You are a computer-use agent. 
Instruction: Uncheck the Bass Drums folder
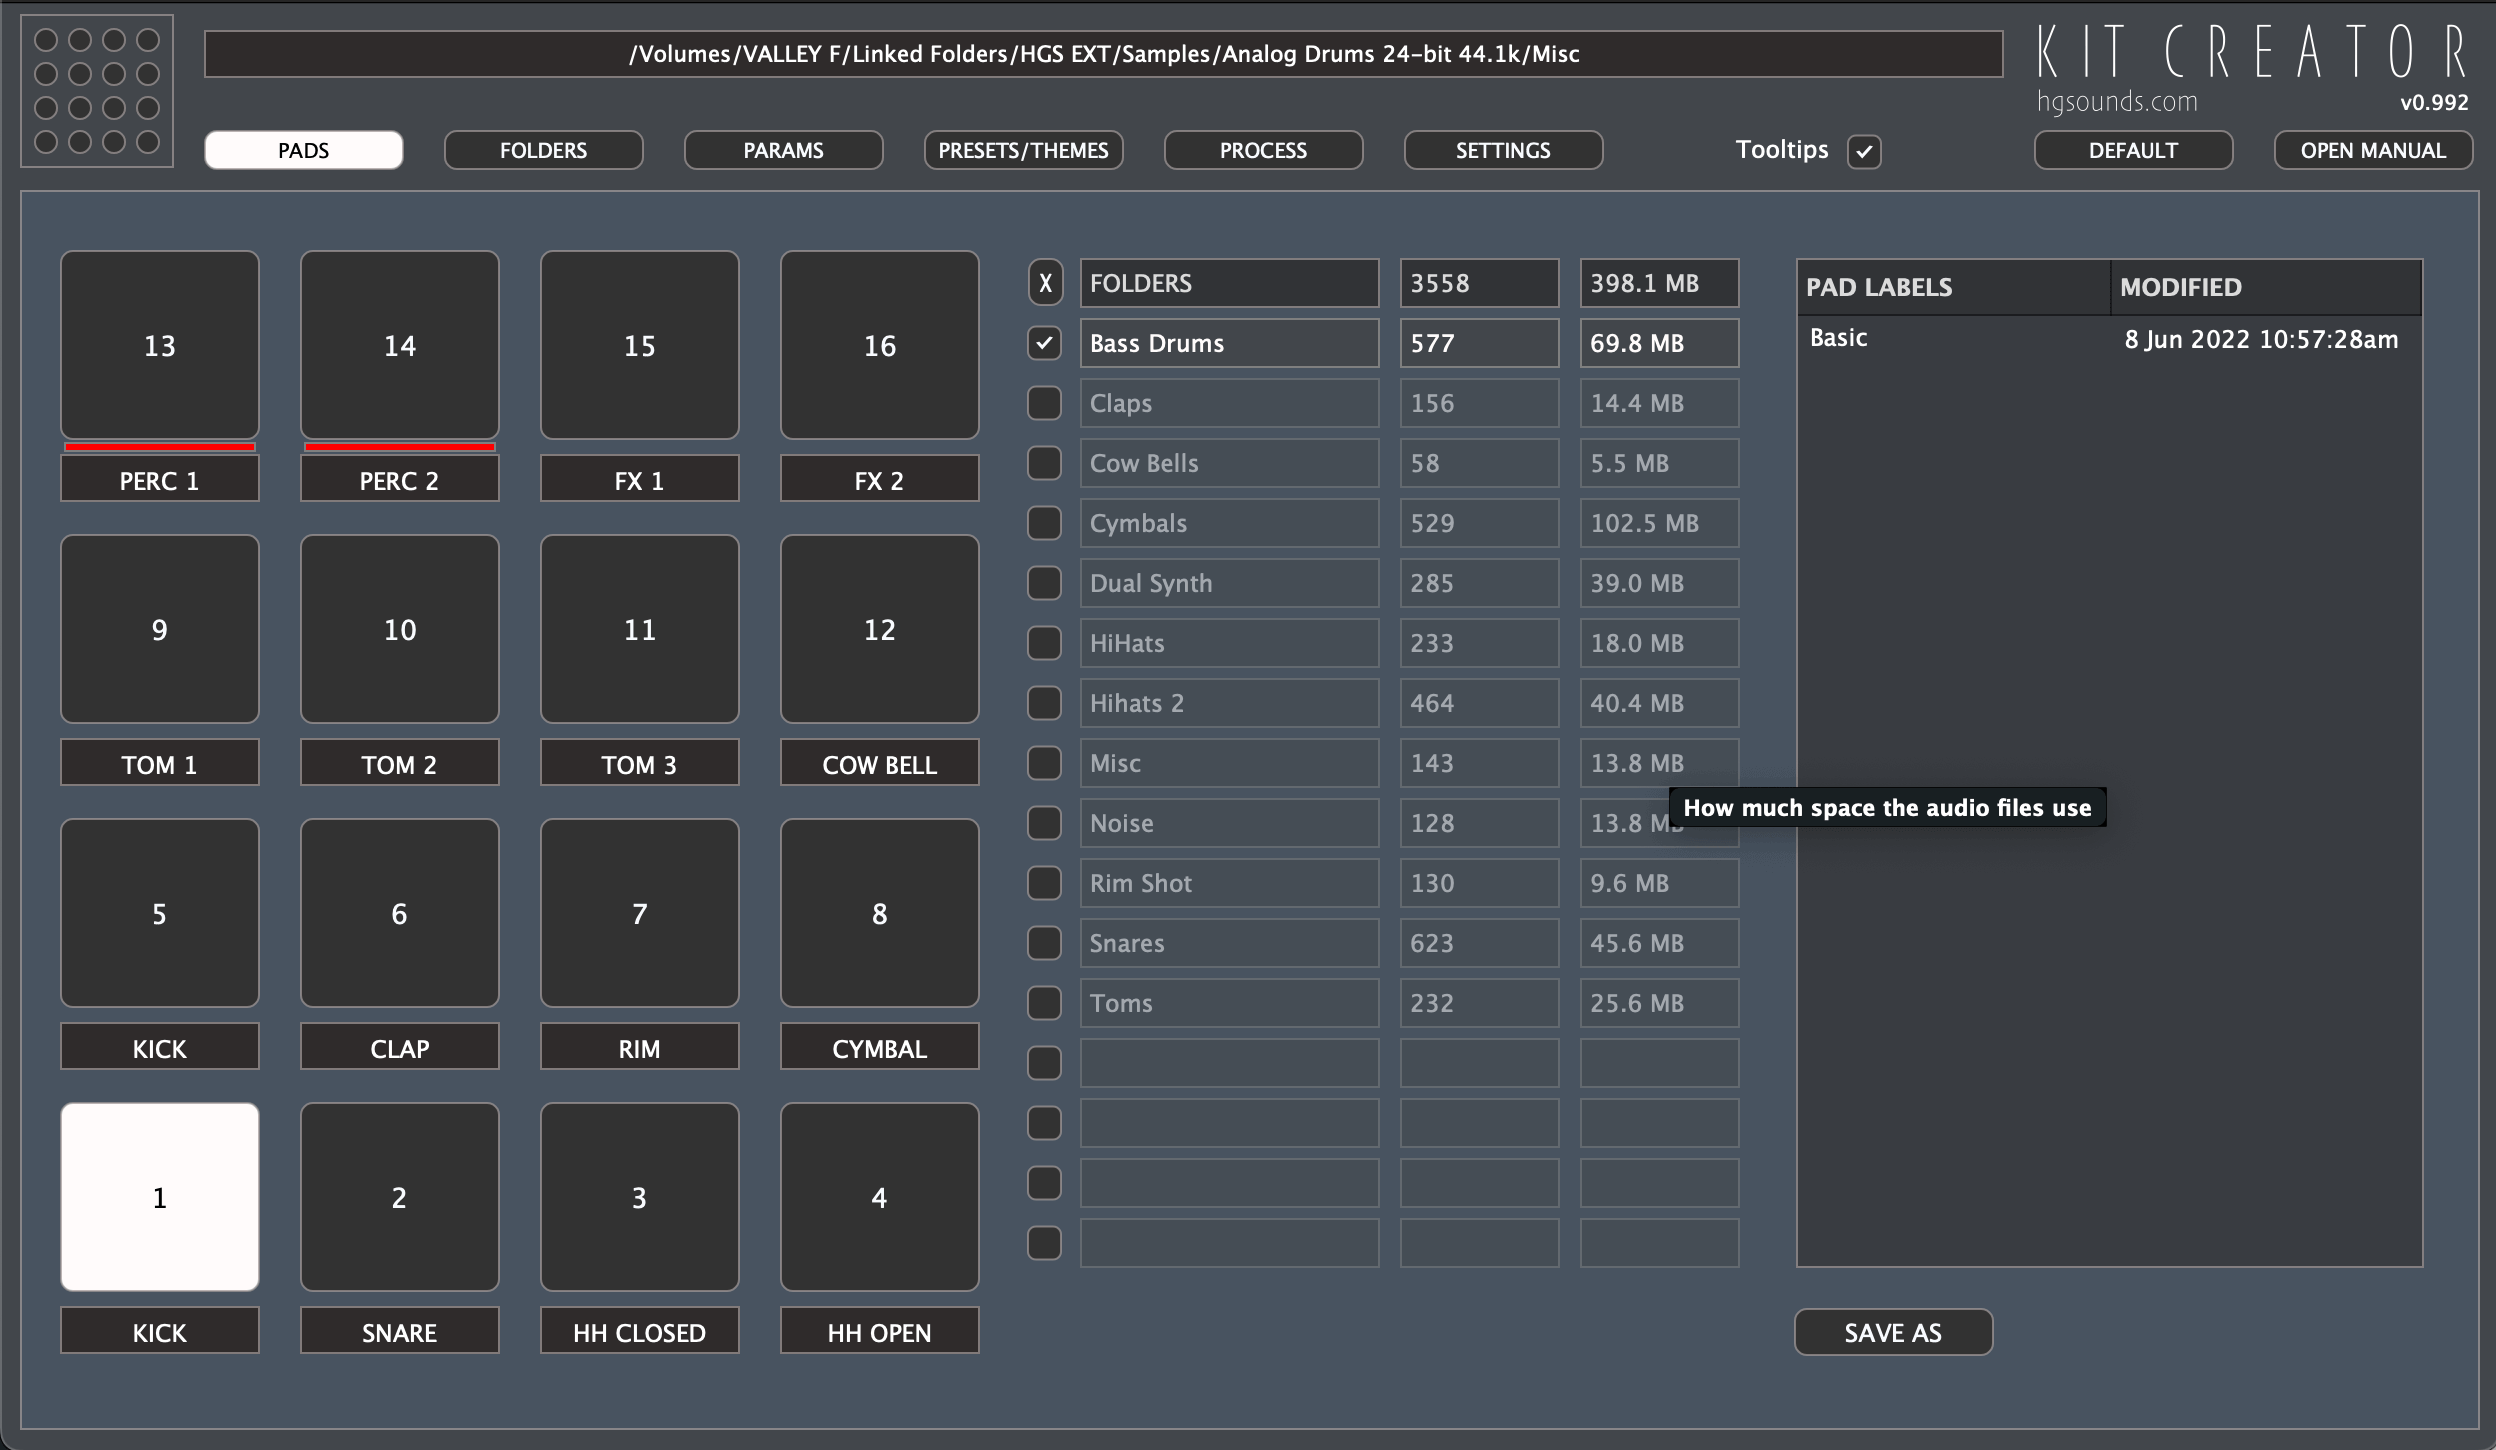(1044, 343)
